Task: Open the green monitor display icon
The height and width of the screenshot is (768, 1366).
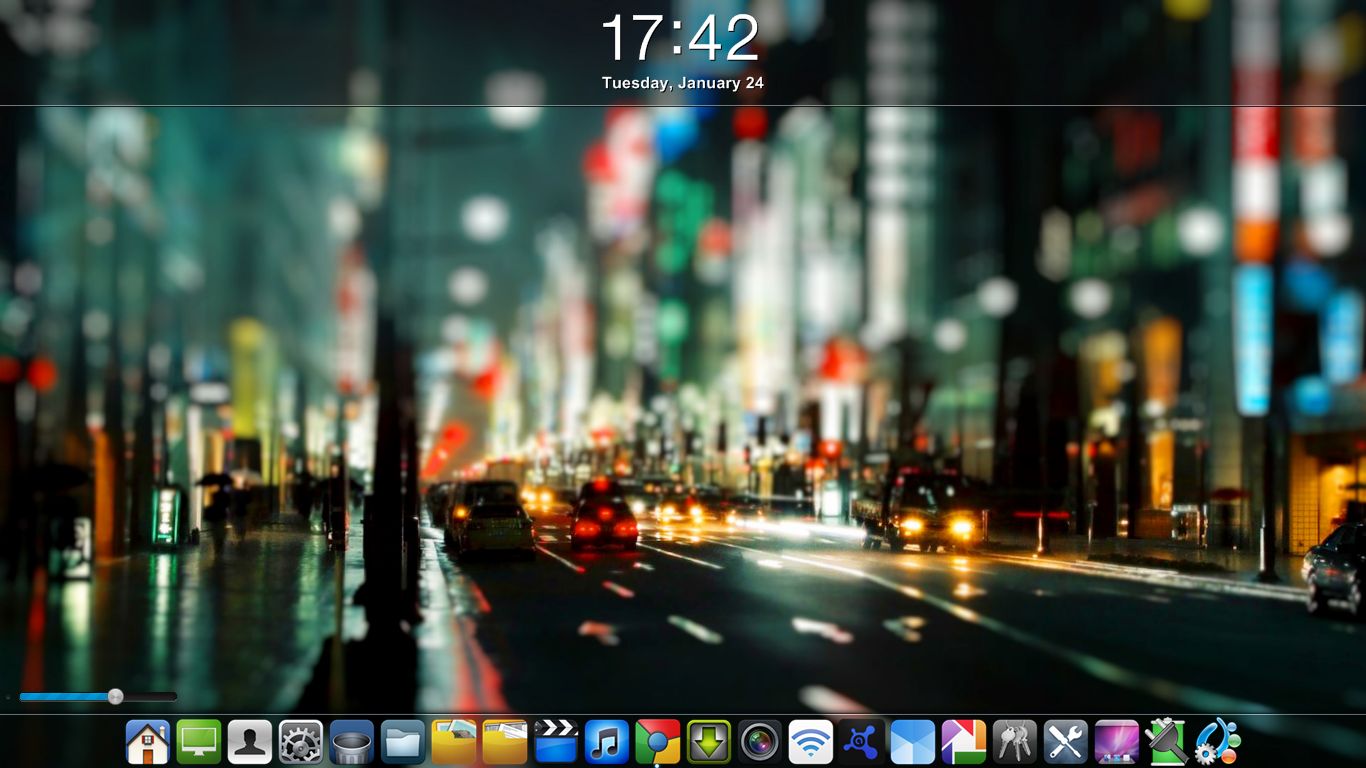Action: [199, 742]
